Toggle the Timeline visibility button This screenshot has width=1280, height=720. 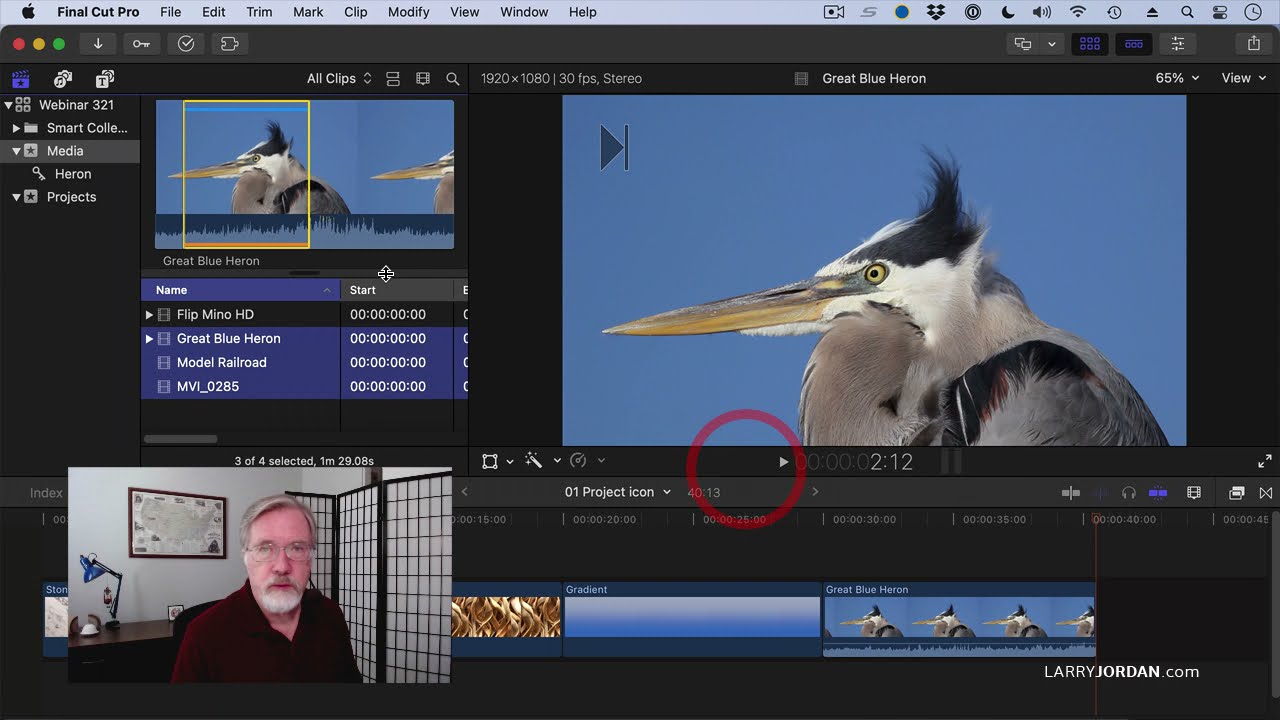[1134, 44]
